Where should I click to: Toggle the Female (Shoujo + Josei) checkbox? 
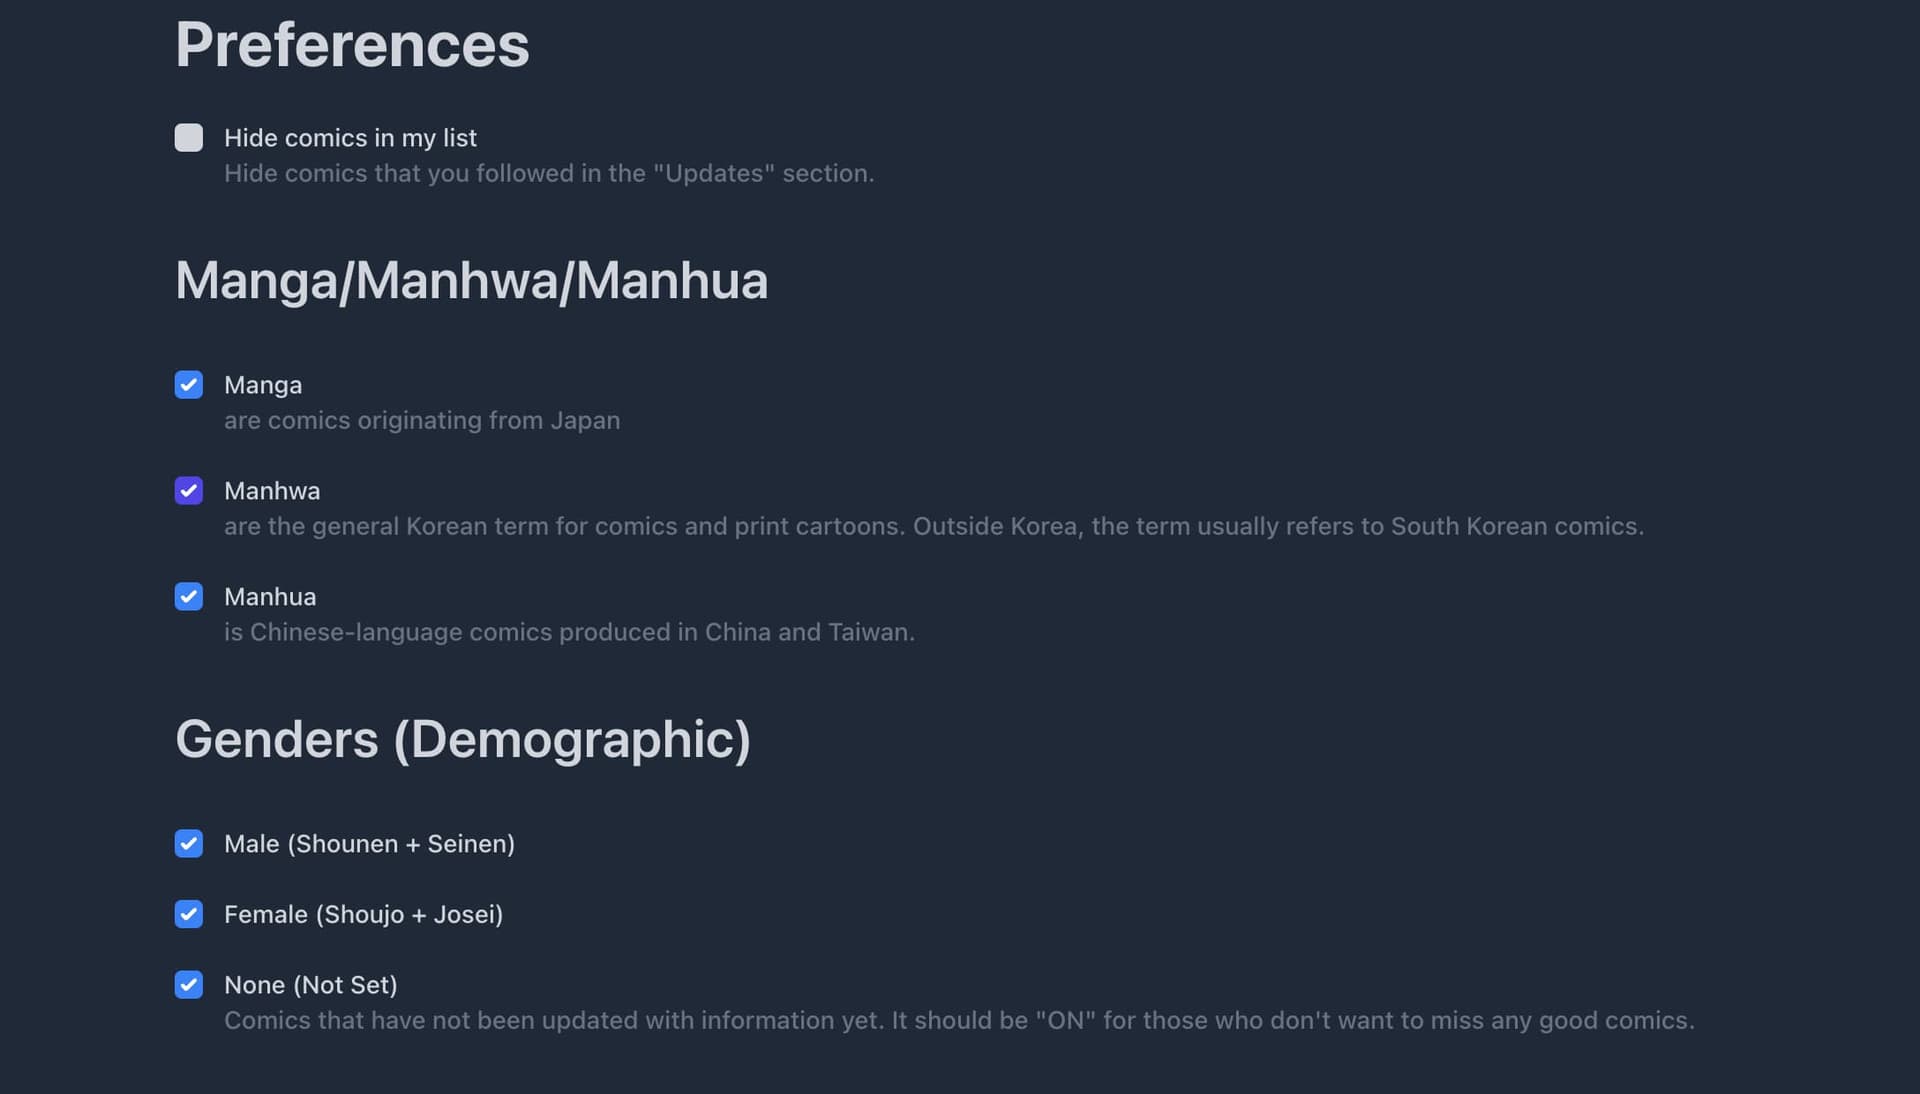188,914
